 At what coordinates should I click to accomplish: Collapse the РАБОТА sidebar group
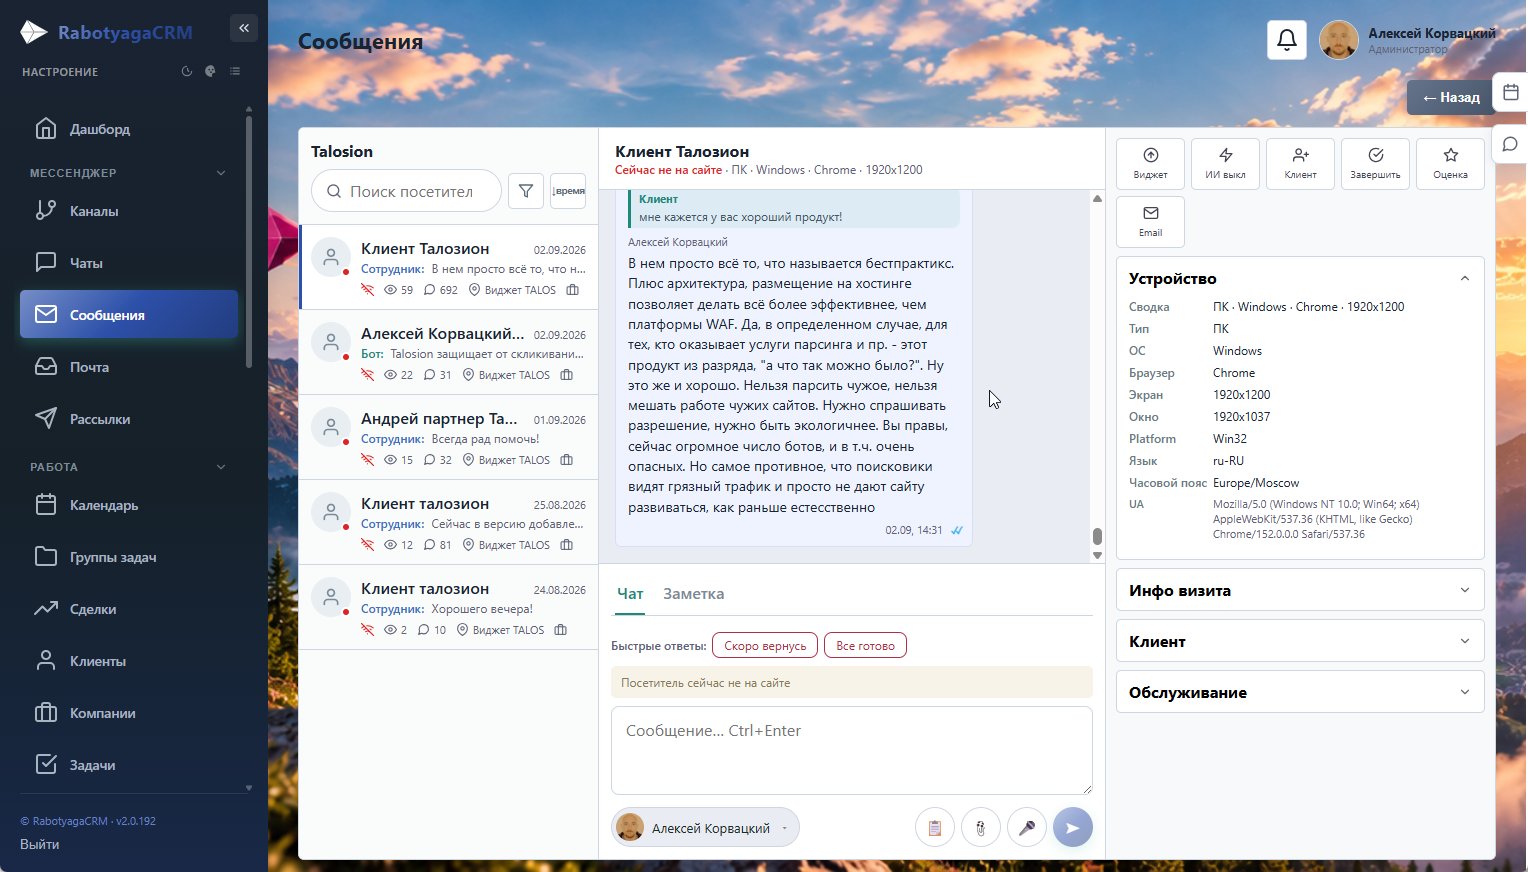pos(221,467)
